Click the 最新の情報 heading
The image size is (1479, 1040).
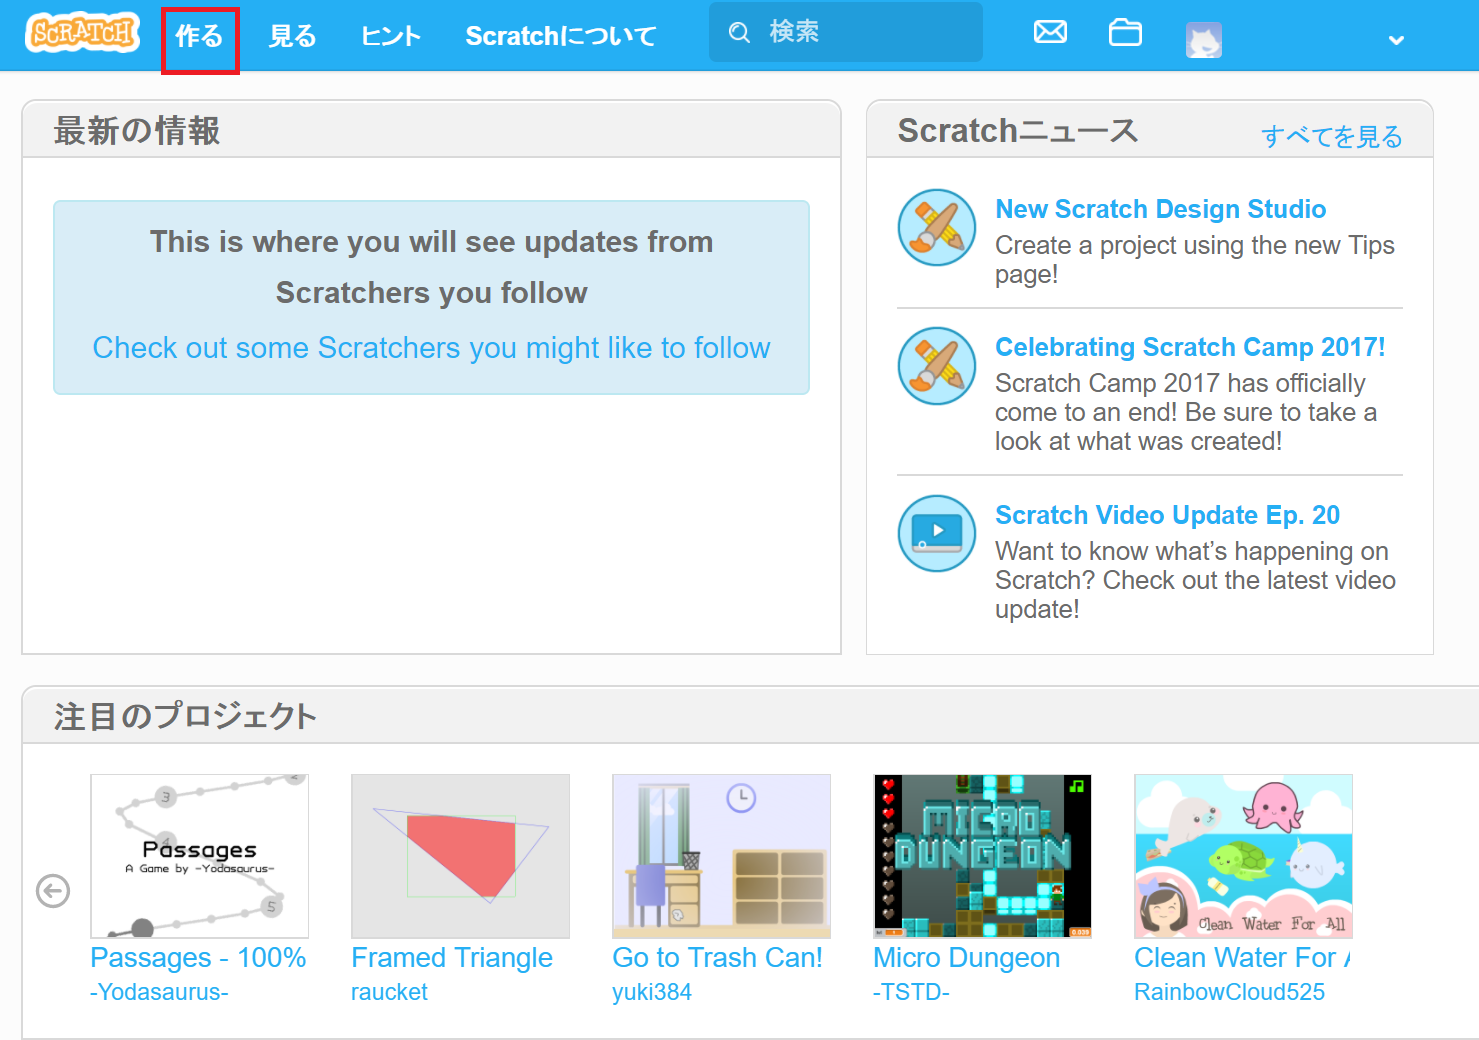click(137, 131)
